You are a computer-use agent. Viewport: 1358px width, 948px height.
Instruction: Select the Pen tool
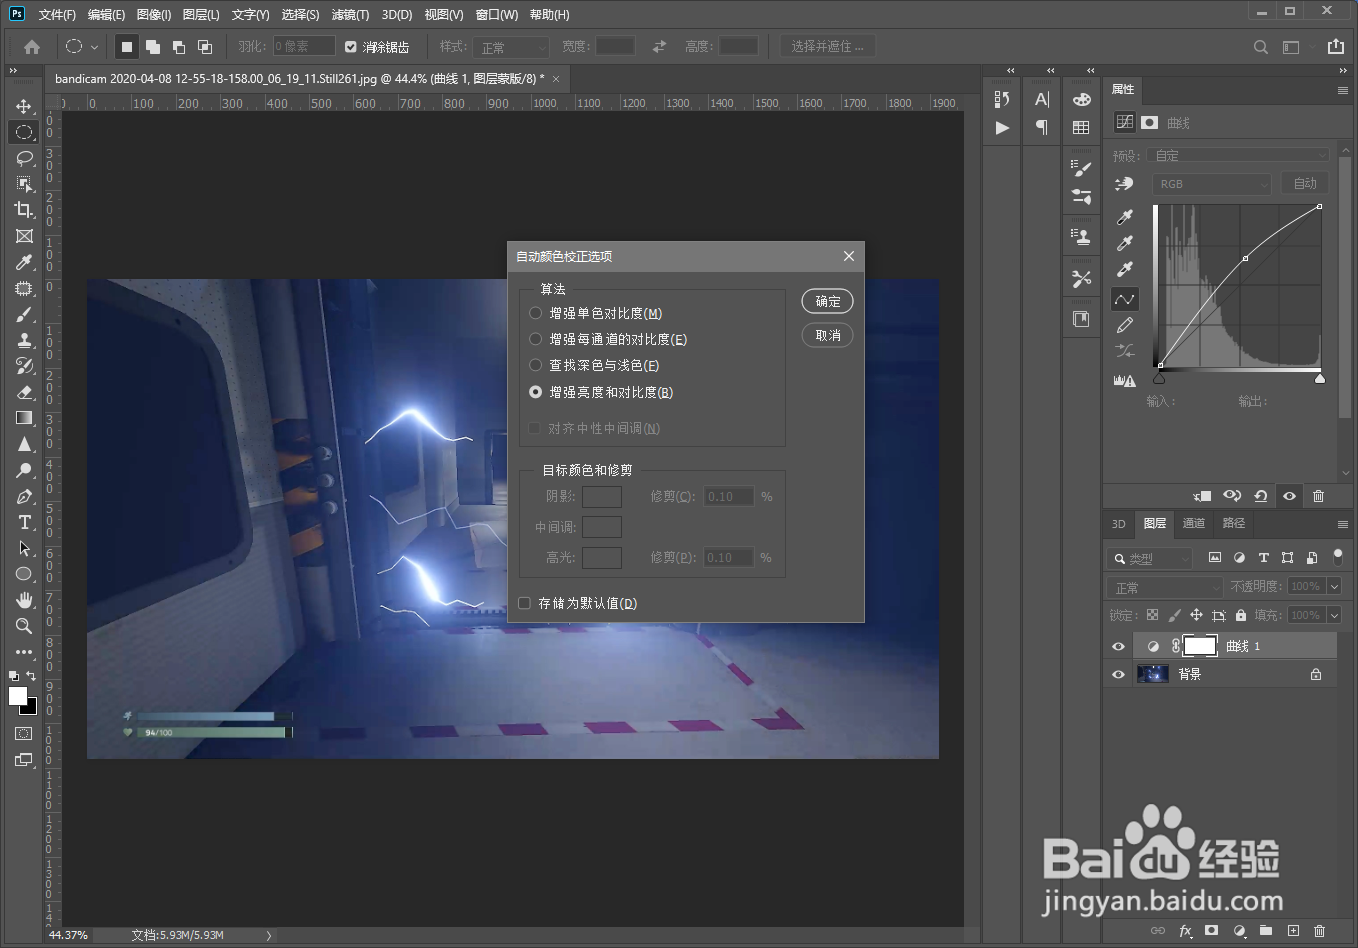(x=24, y=496)
